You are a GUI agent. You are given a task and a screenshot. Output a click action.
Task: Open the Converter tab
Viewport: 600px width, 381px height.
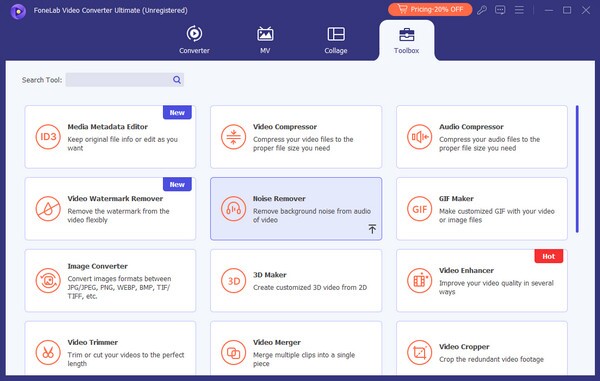pos(194,40)
